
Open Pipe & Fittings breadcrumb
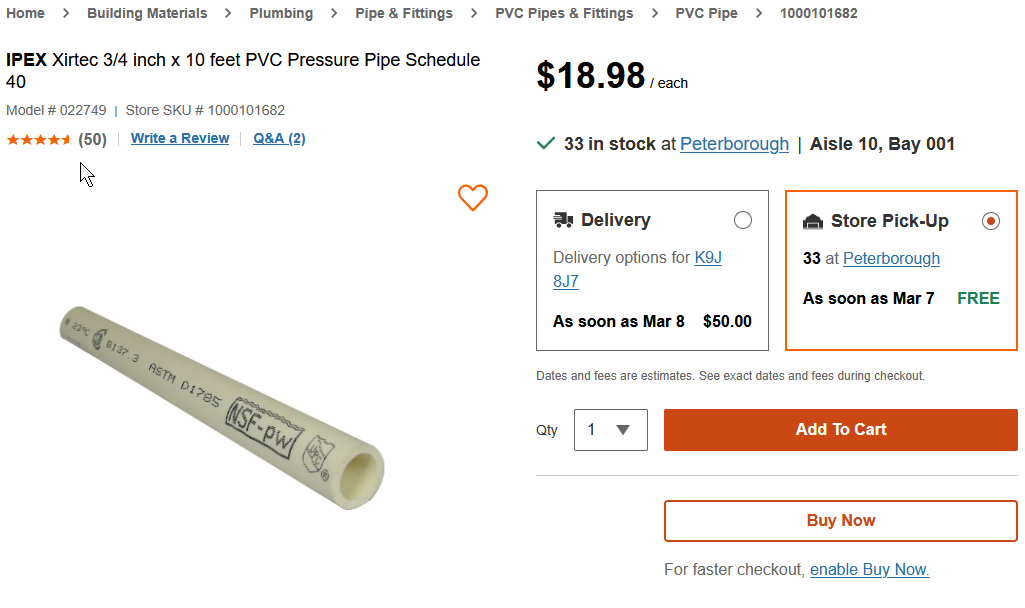pyautogui.click(x=404, y=13)
